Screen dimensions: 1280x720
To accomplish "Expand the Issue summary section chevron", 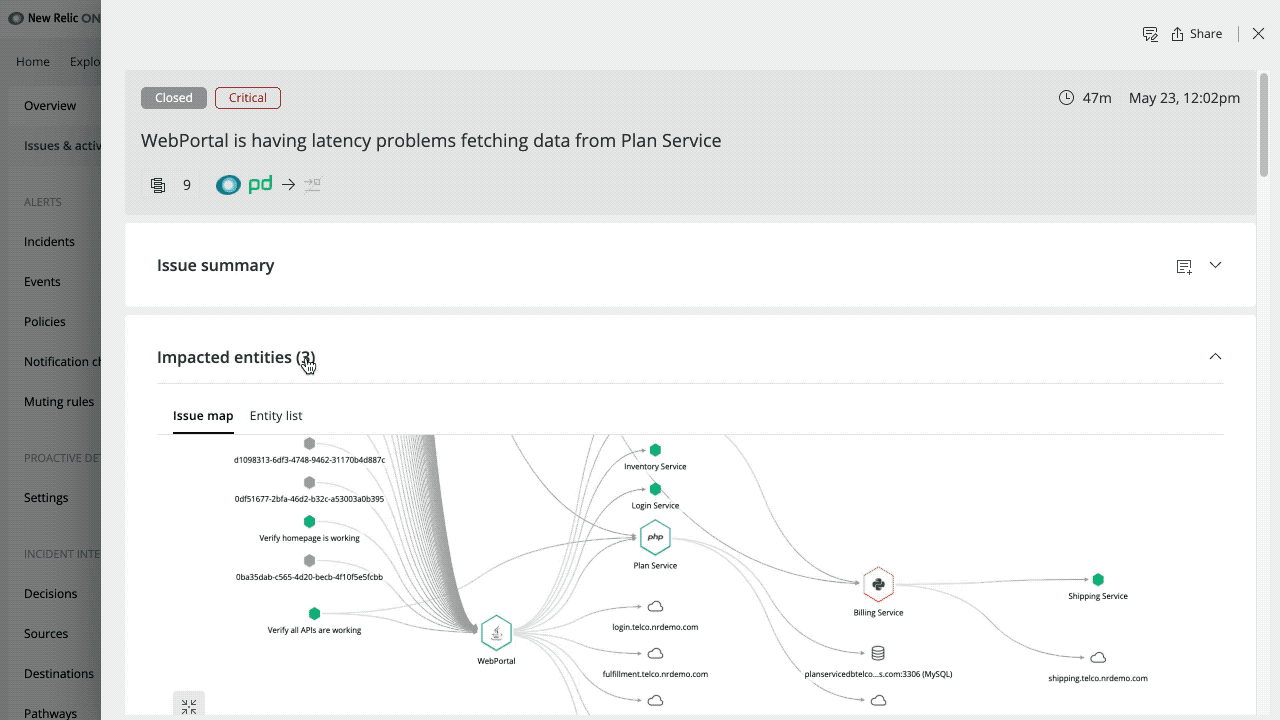I will (1215, 265).
